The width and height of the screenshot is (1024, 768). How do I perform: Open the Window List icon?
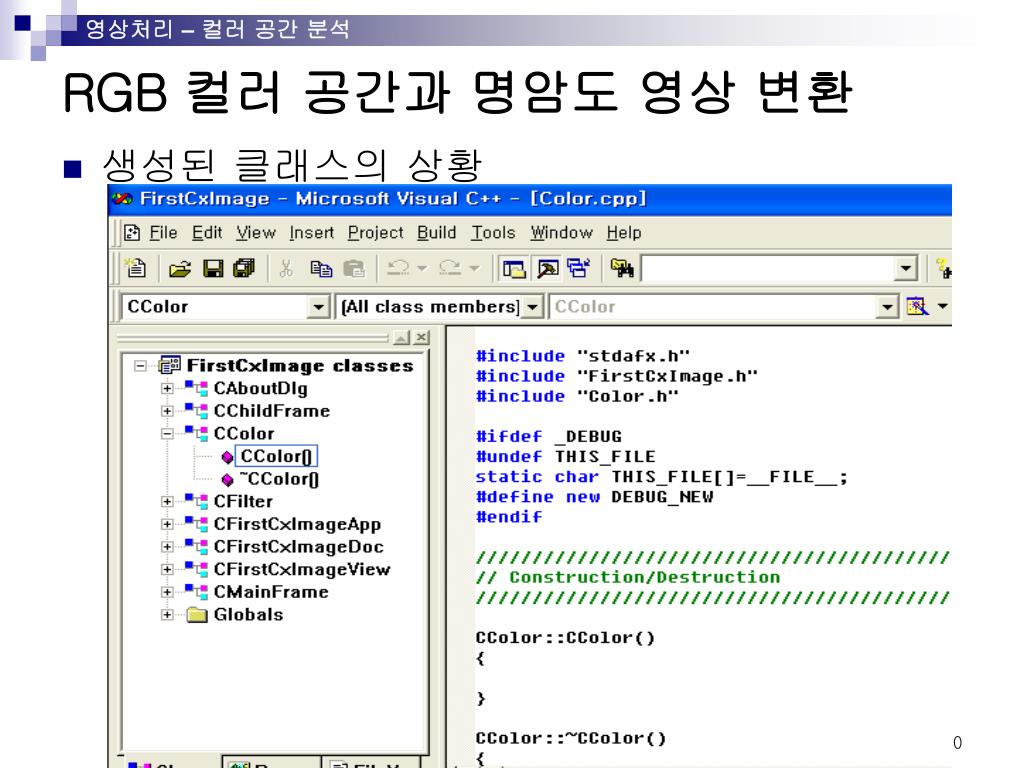pyautogui.click(x=579, y=268)
